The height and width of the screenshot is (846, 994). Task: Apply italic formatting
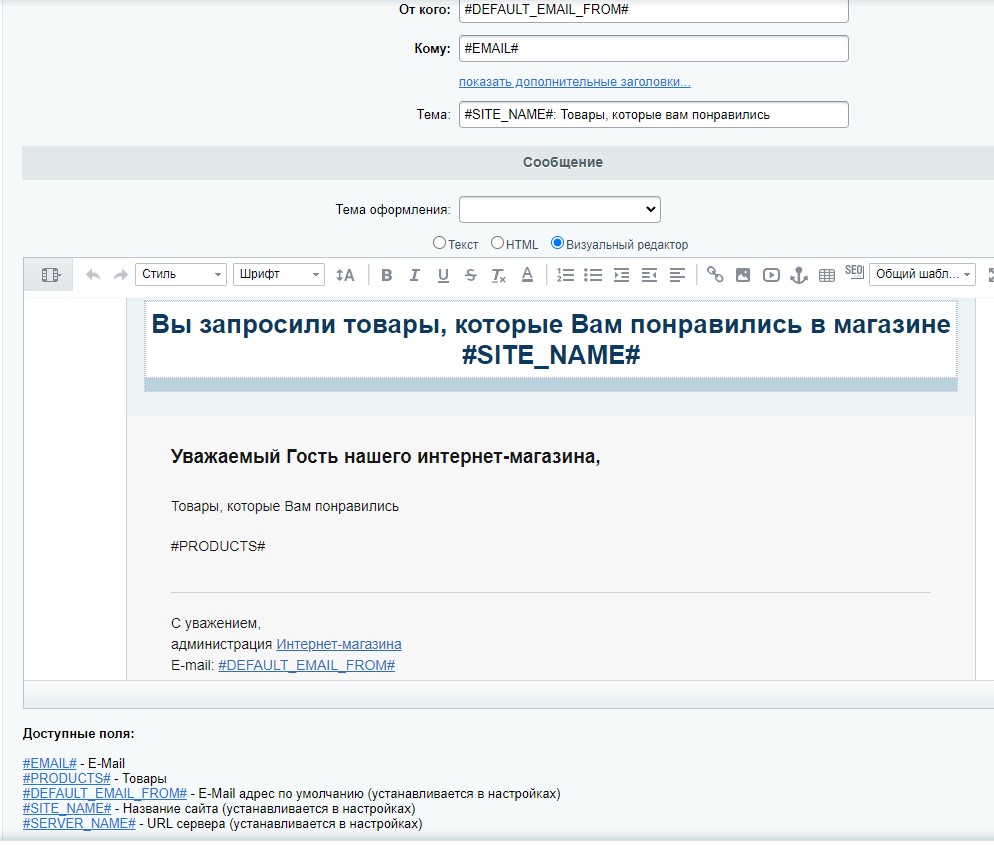(415, 275)
